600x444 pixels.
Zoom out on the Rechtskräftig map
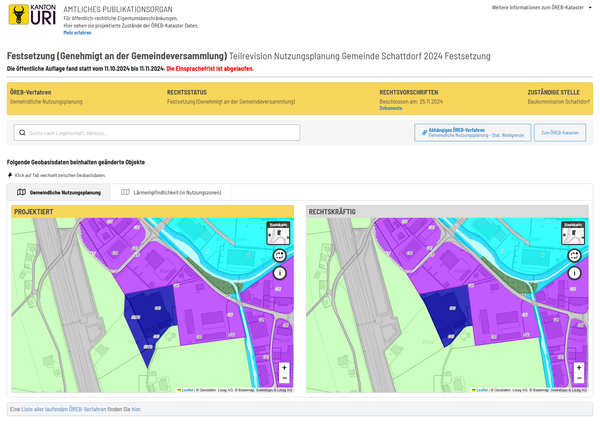click(x=579, y=378)
